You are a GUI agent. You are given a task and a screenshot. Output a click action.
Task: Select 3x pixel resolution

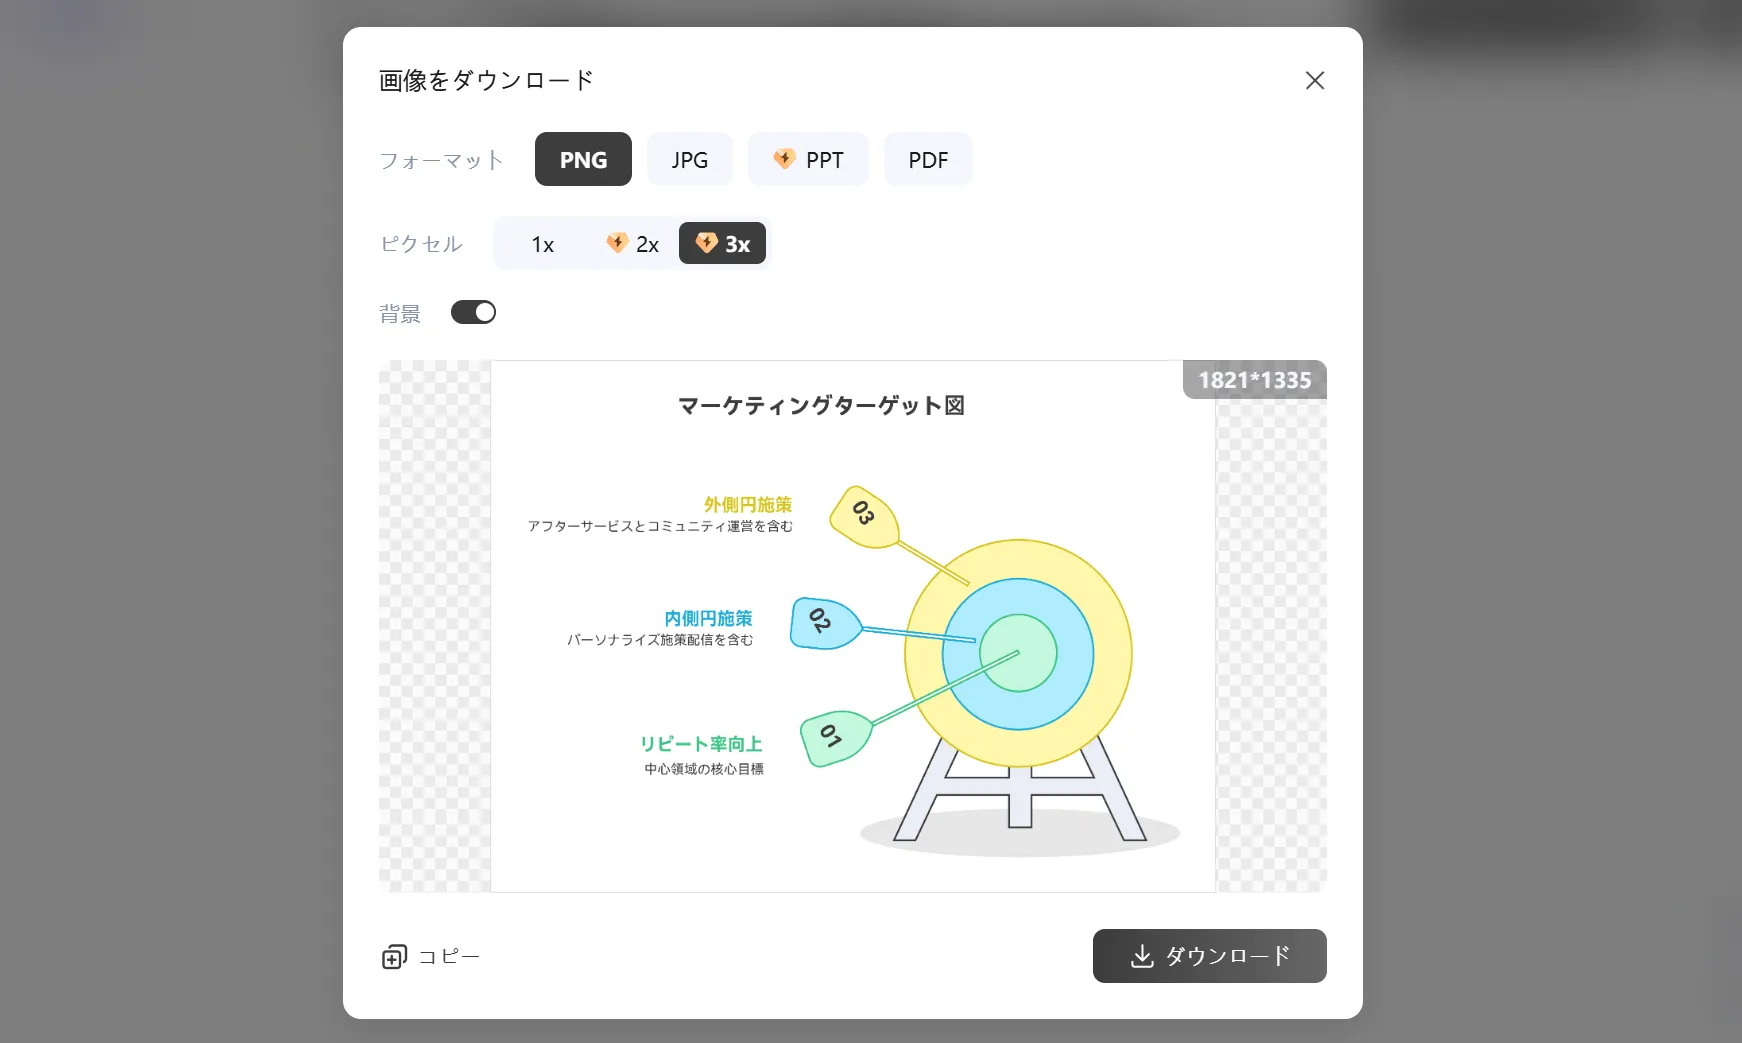pyautogui.click(x=722, y=243)
